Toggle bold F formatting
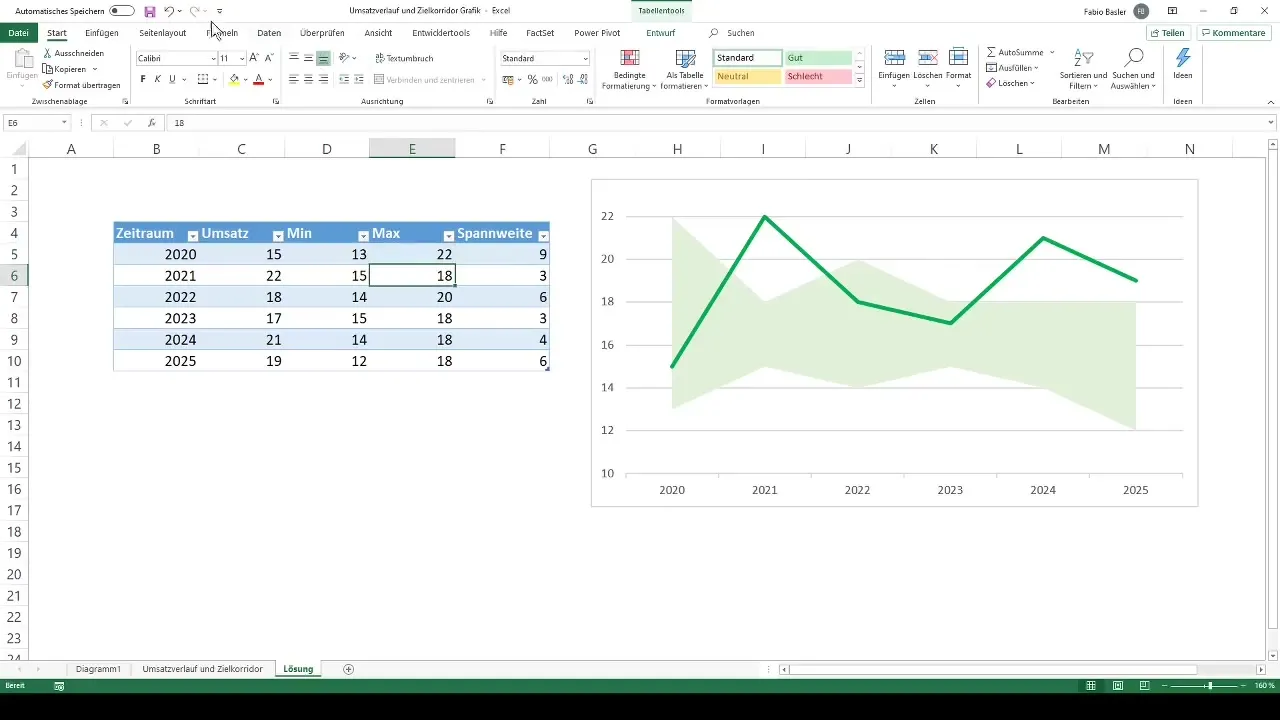This screenshot has width=1280, height=720. pos(143,79)
